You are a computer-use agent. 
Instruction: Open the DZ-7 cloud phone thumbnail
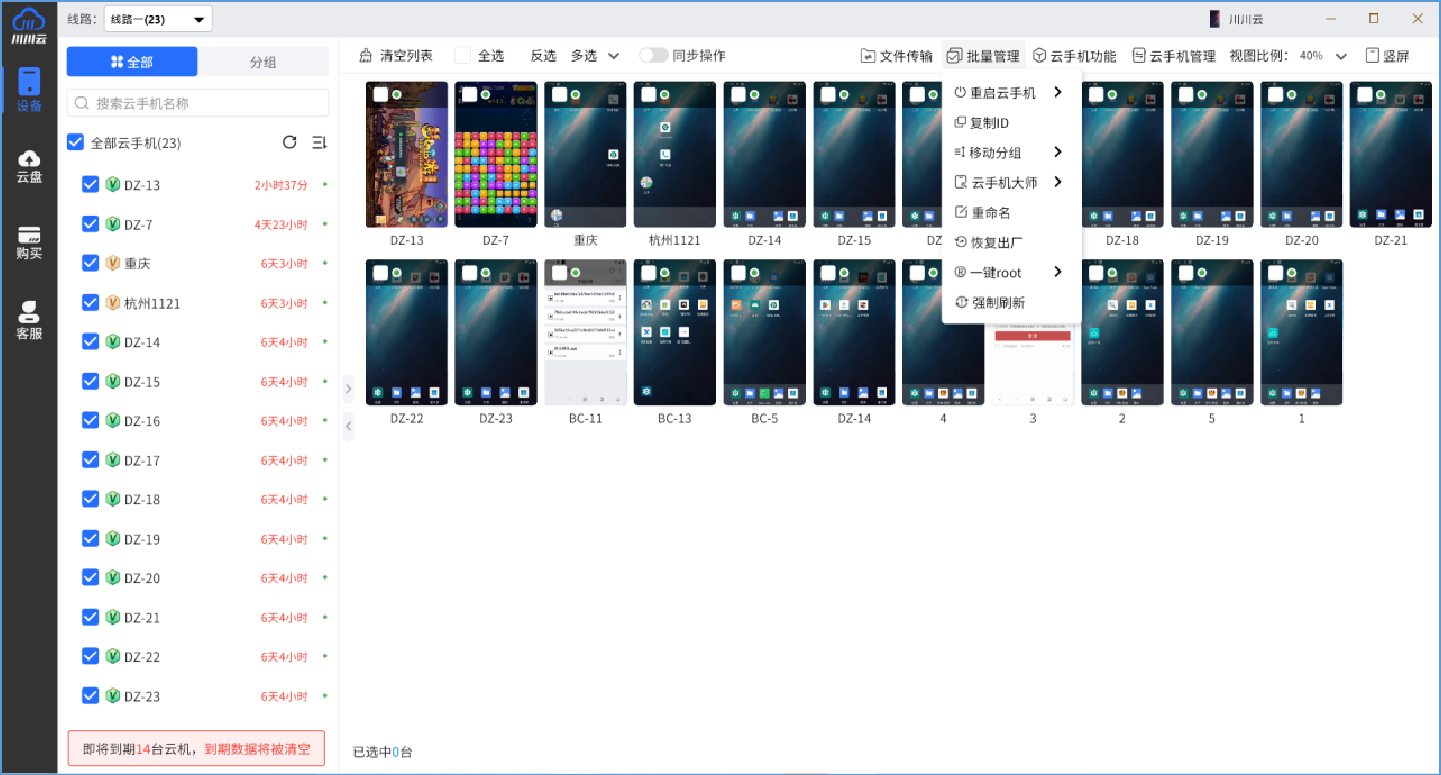(x=495, y=154)
